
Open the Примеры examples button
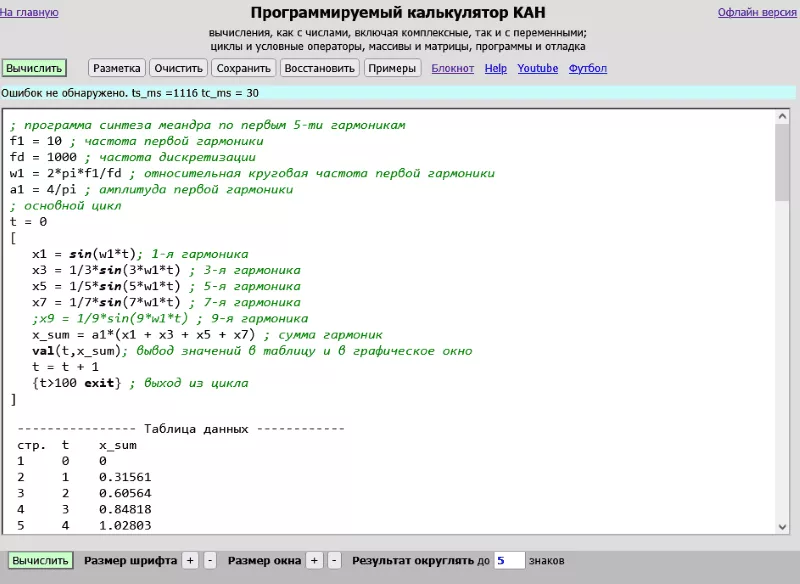pyautogui.click(x=392, y=68)
